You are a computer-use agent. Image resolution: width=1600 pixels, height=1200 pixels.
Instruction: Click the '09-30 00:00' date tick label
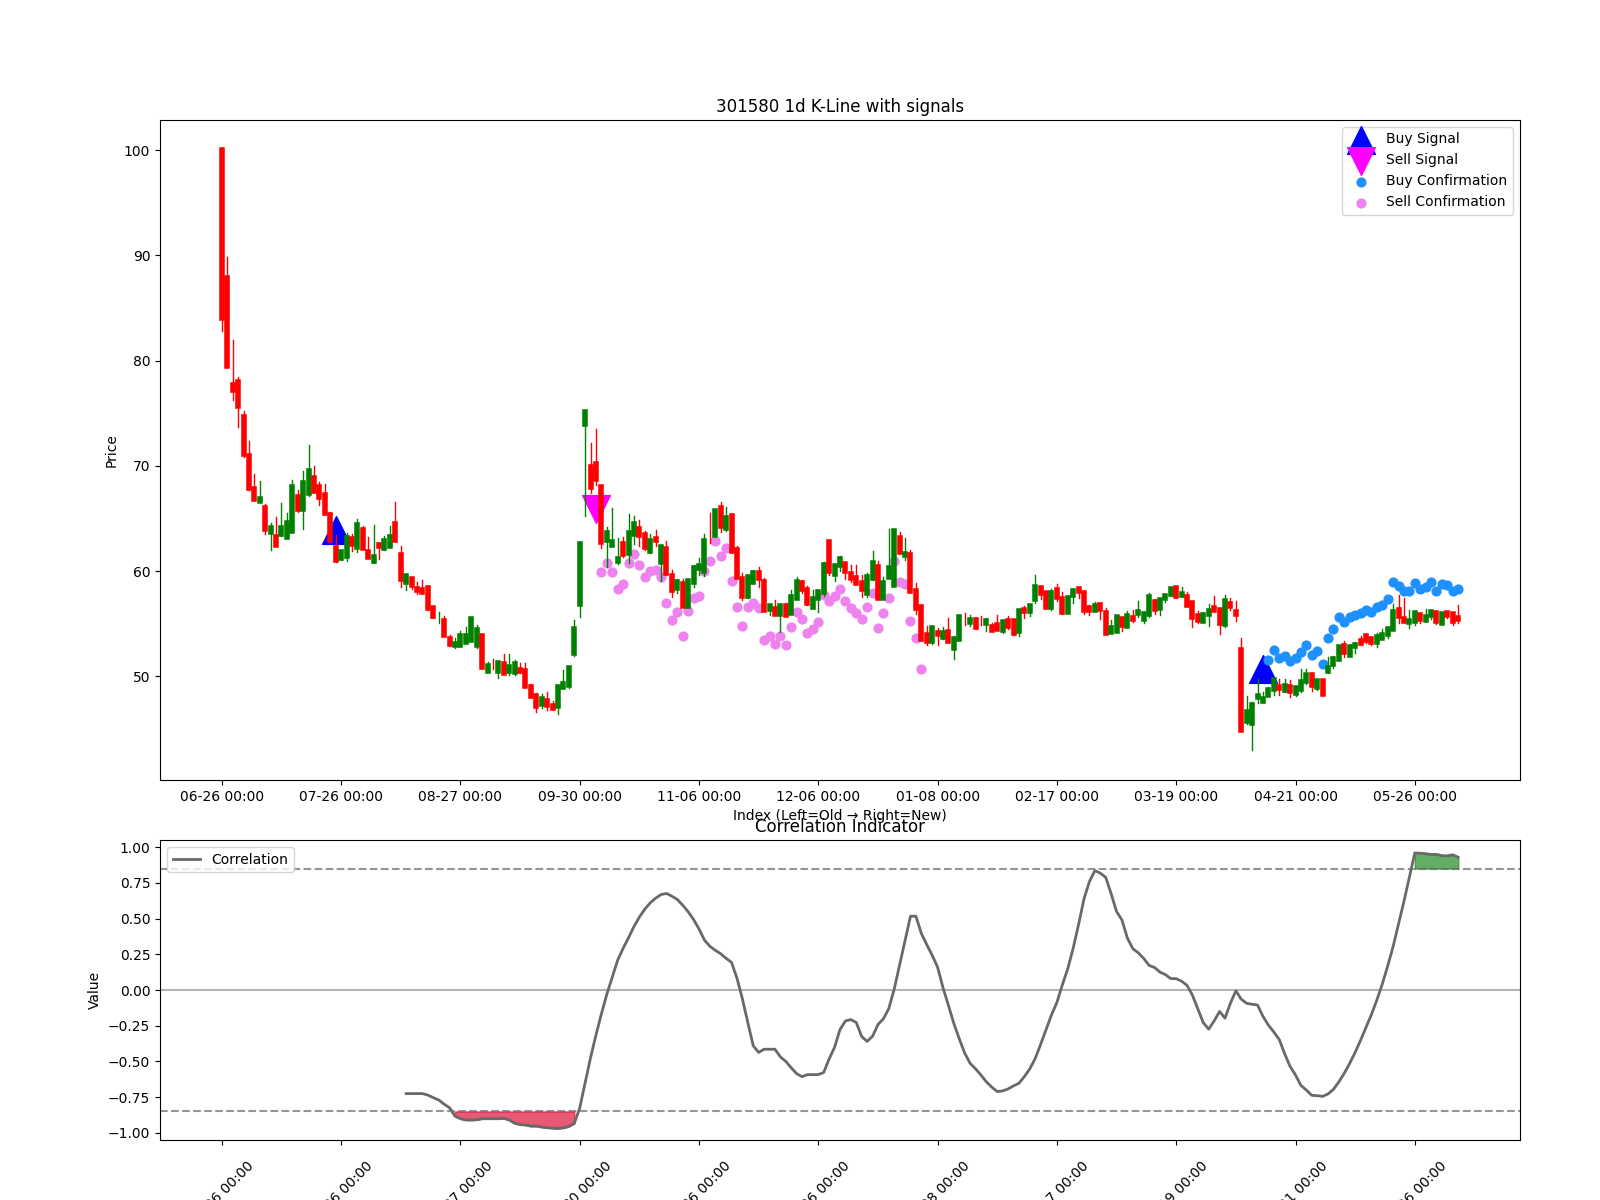pyautogui.click(x=580, y=797)
